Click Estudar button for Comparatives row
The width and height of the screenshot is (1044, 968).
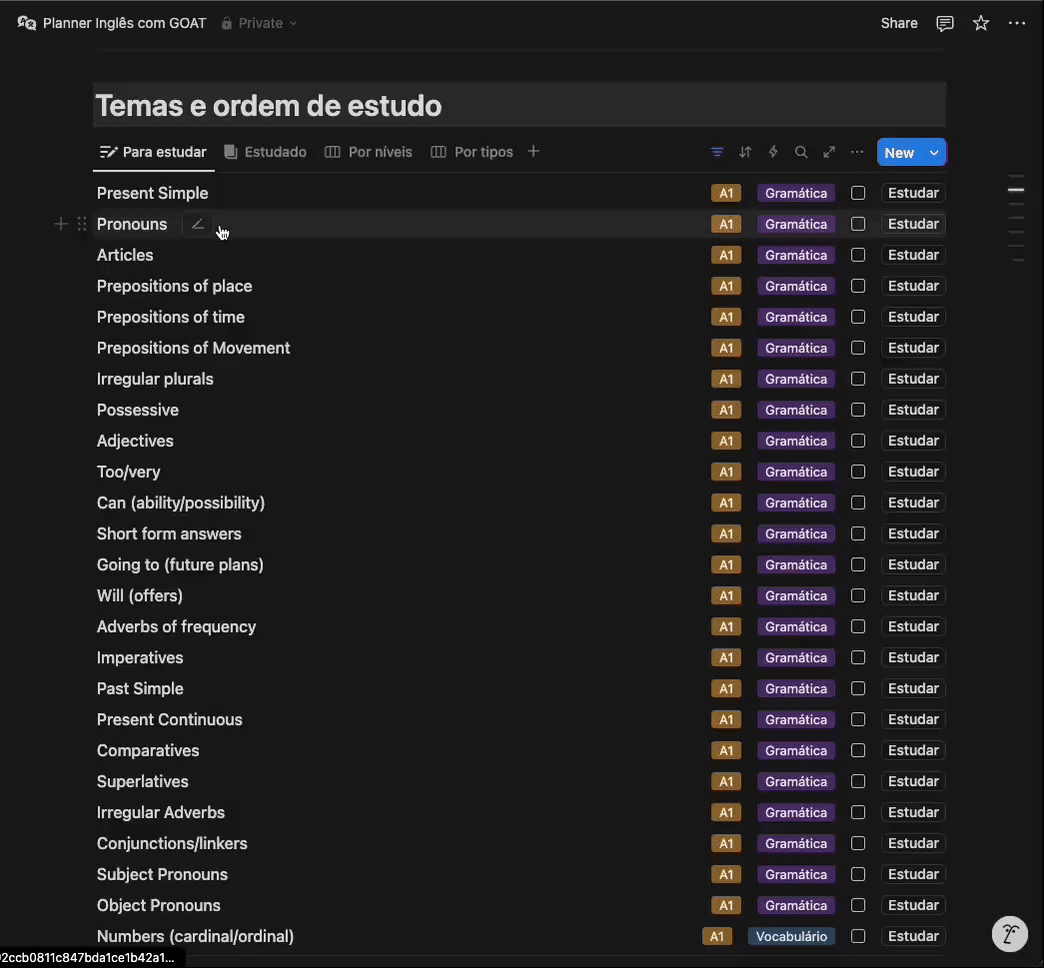pyautogui.click(x=913, y=750)
